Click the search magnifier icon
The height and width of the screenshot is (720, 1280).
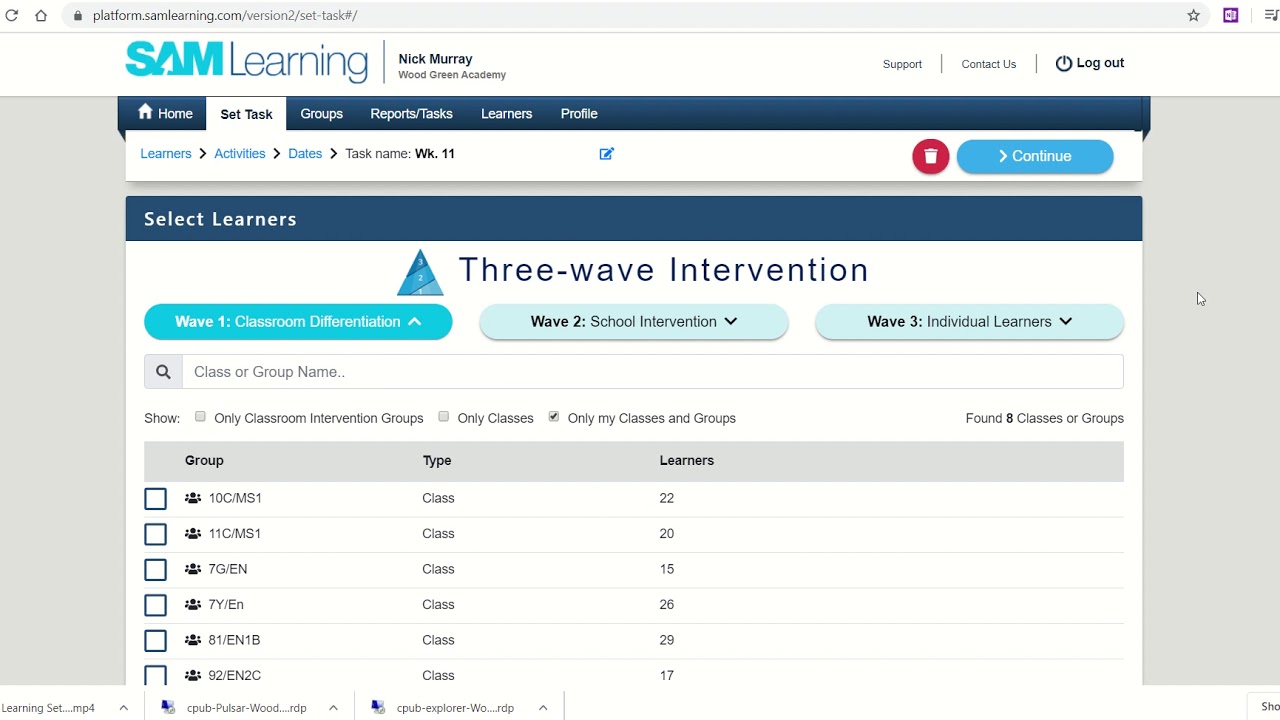[x=163, y=372]
